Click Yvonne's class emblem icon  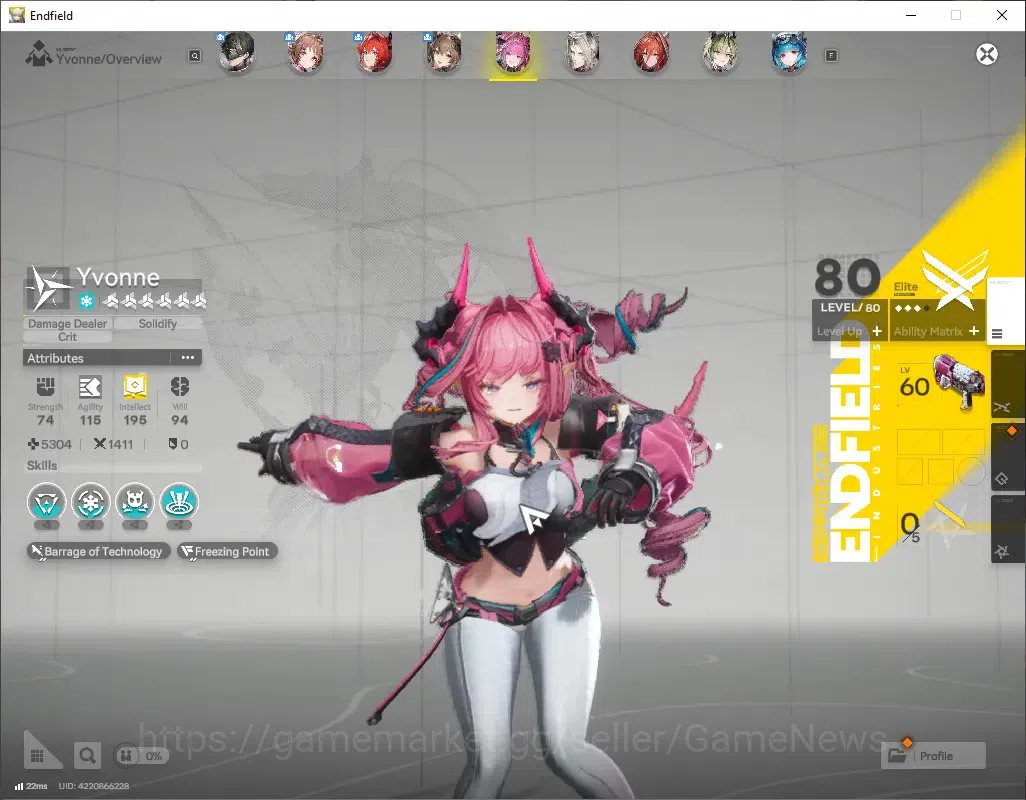pos(47,288)
